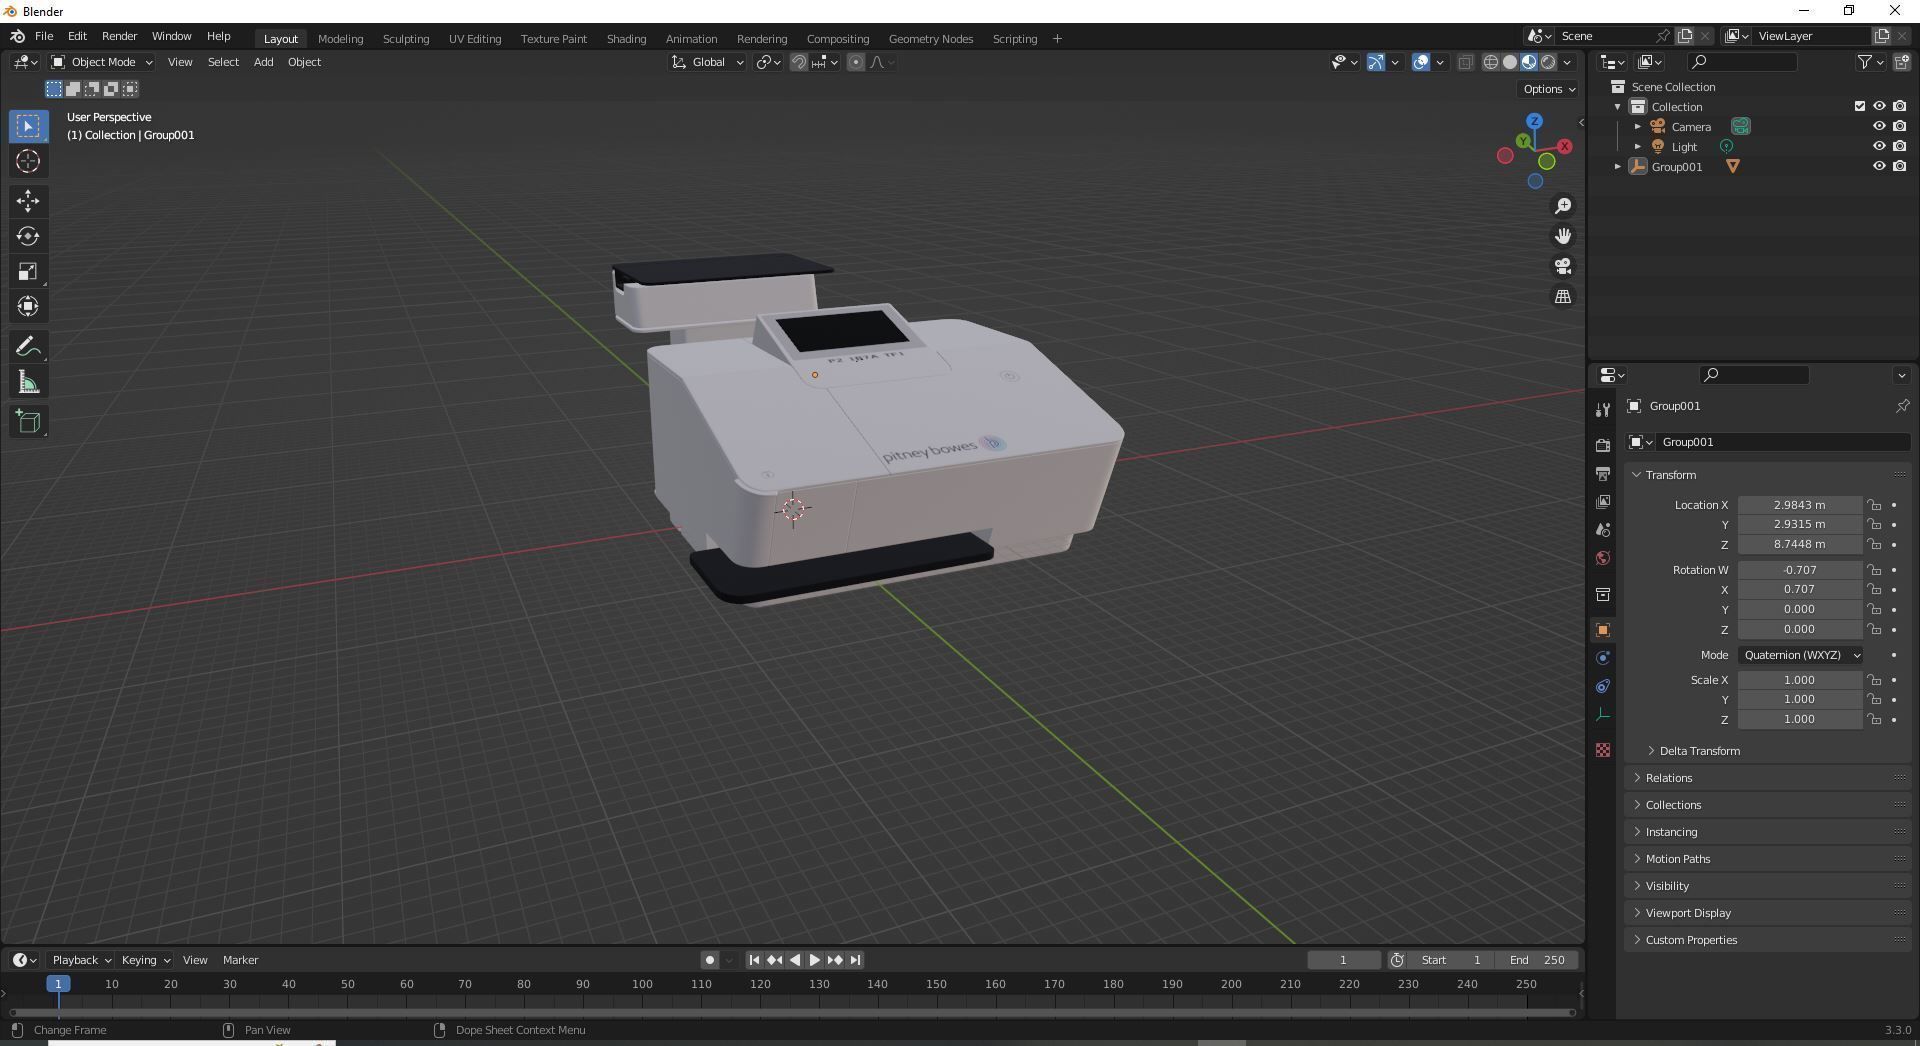The height and width of the screenshot is (1046, 1920).
Task: Open Global transform orientation dropdown
Action: point(708,62)
